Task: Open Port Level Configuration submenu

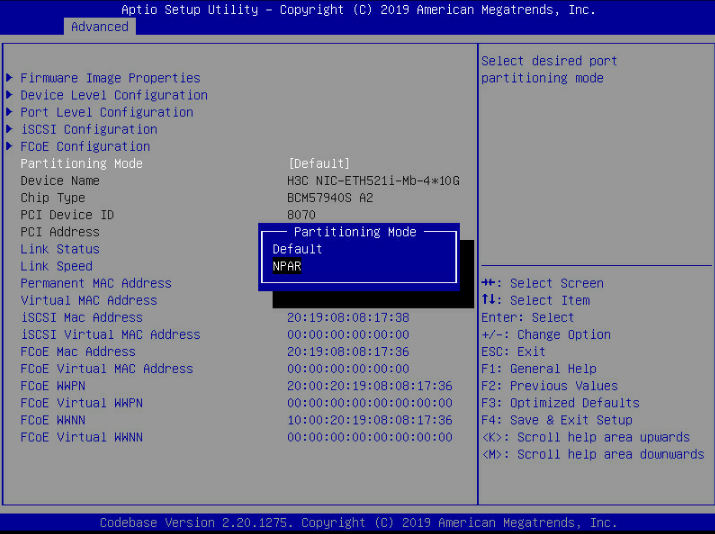Action: 107,112
